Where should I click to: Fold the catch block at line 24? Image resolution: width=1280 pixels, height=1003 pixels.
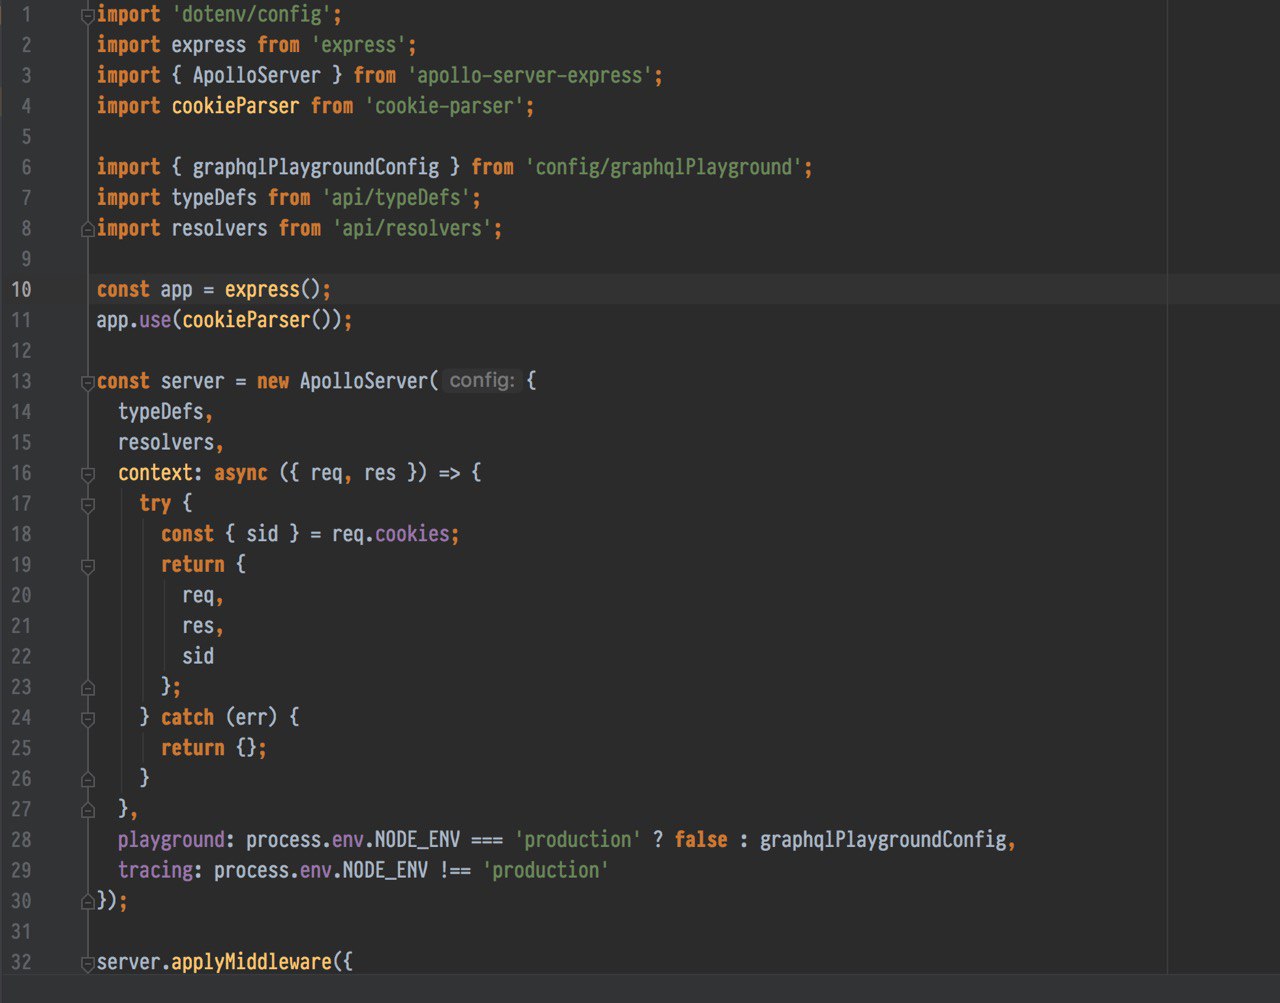click(88, 718)
